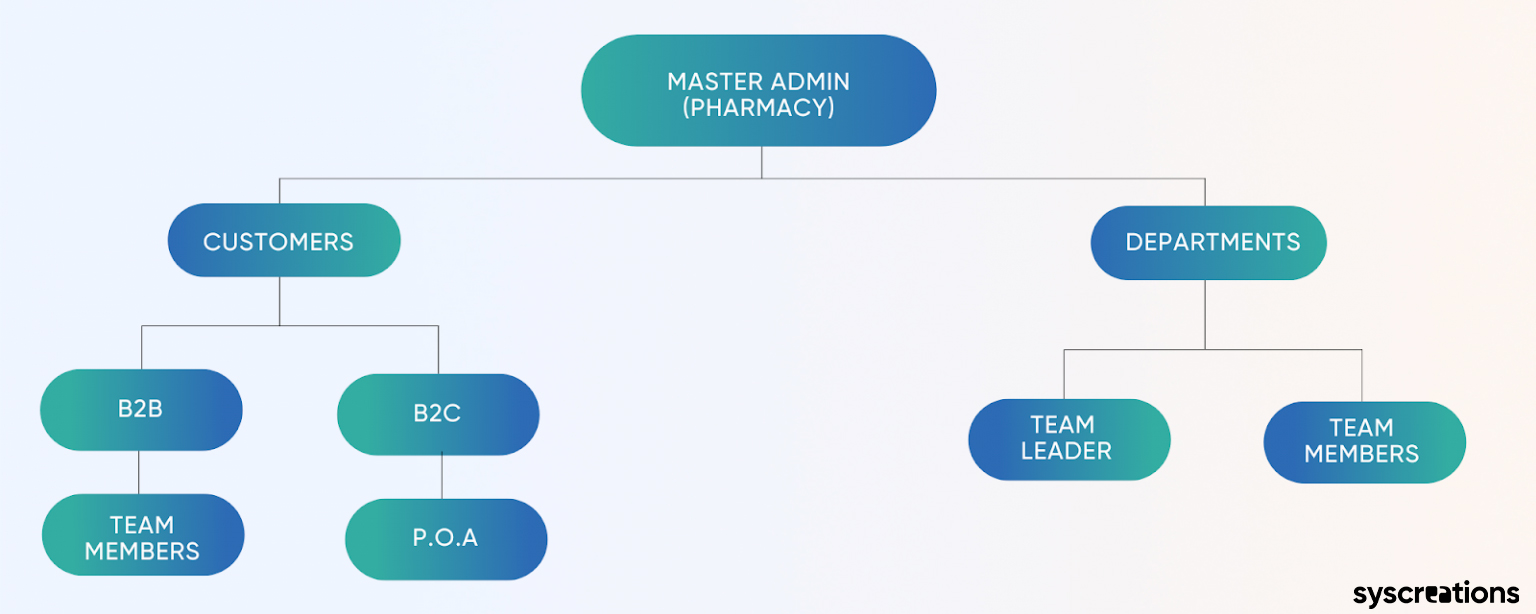Click the Customers node
Image resolution: width=1536 pixels, height=614 pixels.
tap(284, 240)
